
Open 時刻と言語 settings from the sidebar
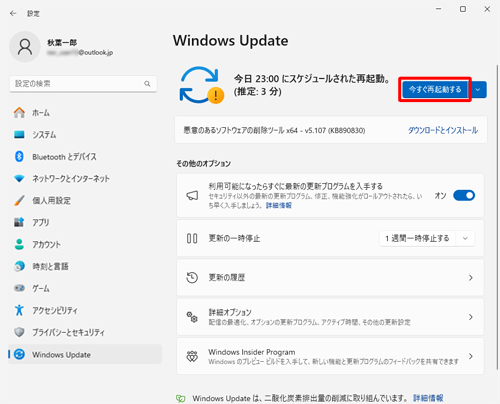(x=85, y=266)
